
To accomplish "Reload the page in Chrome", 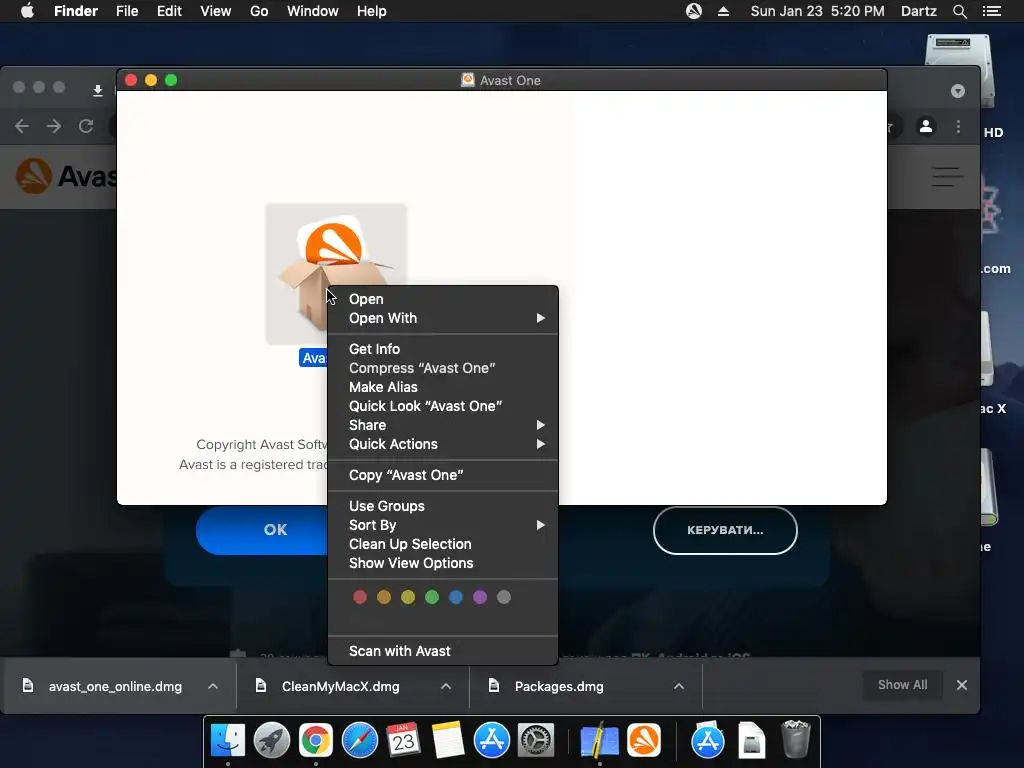I will 86,126.
